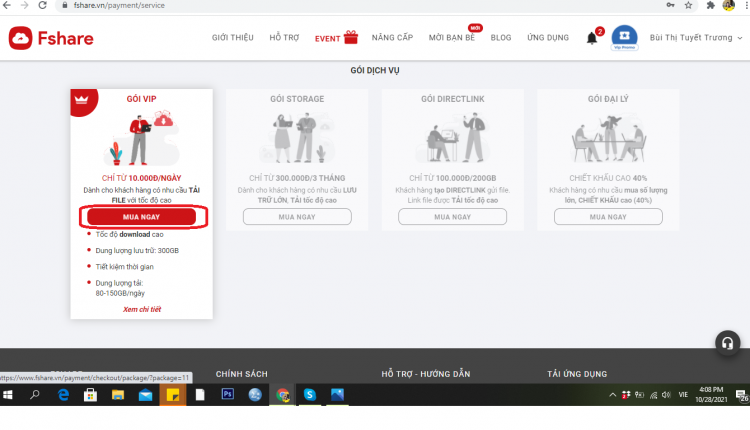Click the Gói Directlink illustration

tap(452, 138)
